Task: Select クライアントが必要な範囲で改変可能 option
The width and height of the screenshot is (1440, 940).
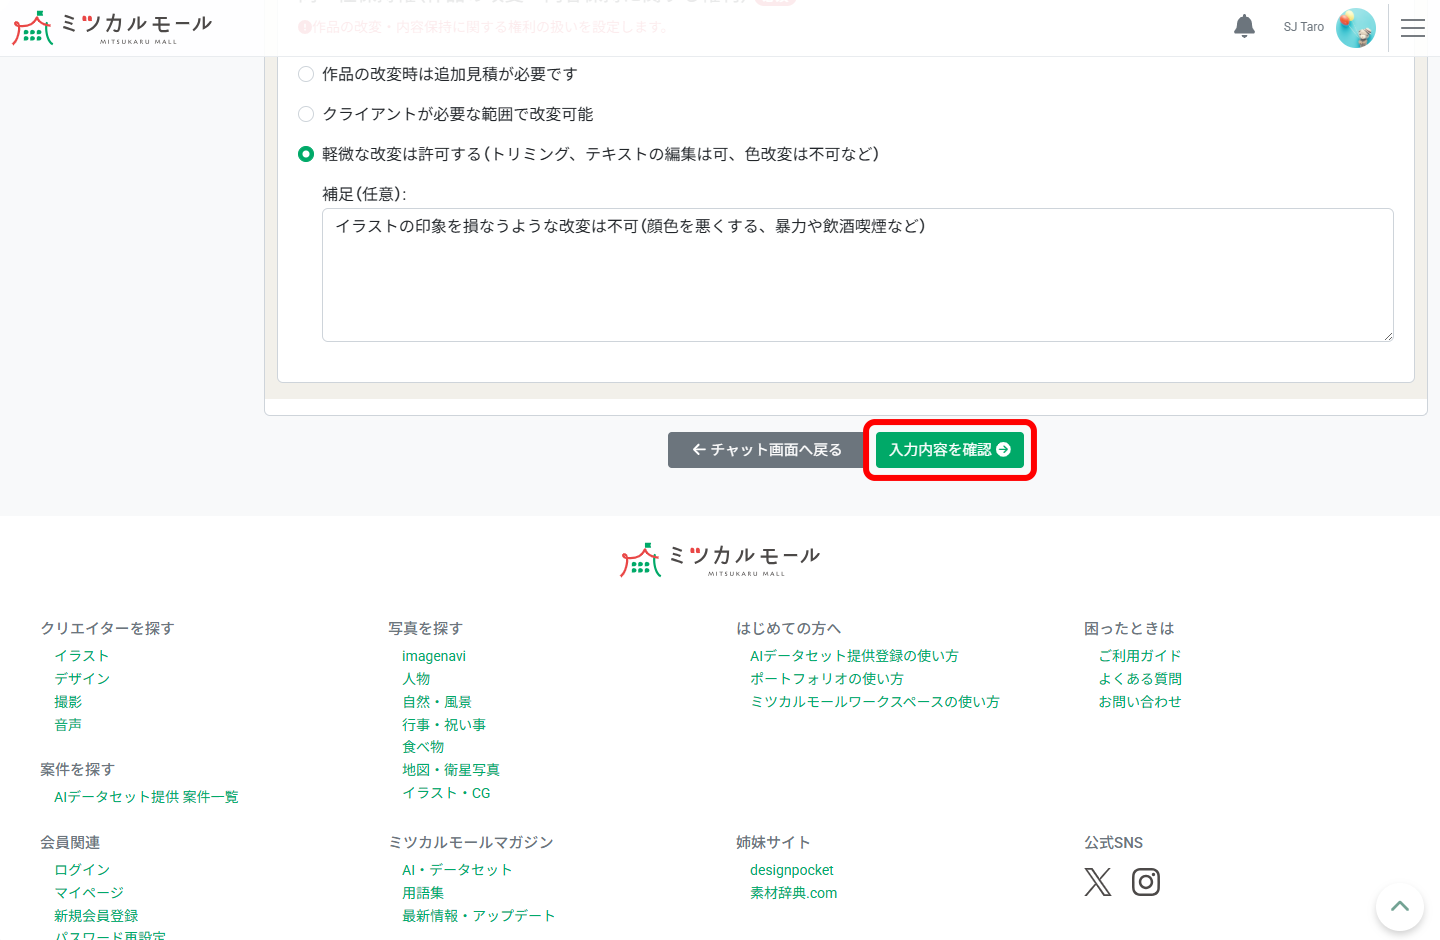Action: pyautogui.click(x=306, y=114)
